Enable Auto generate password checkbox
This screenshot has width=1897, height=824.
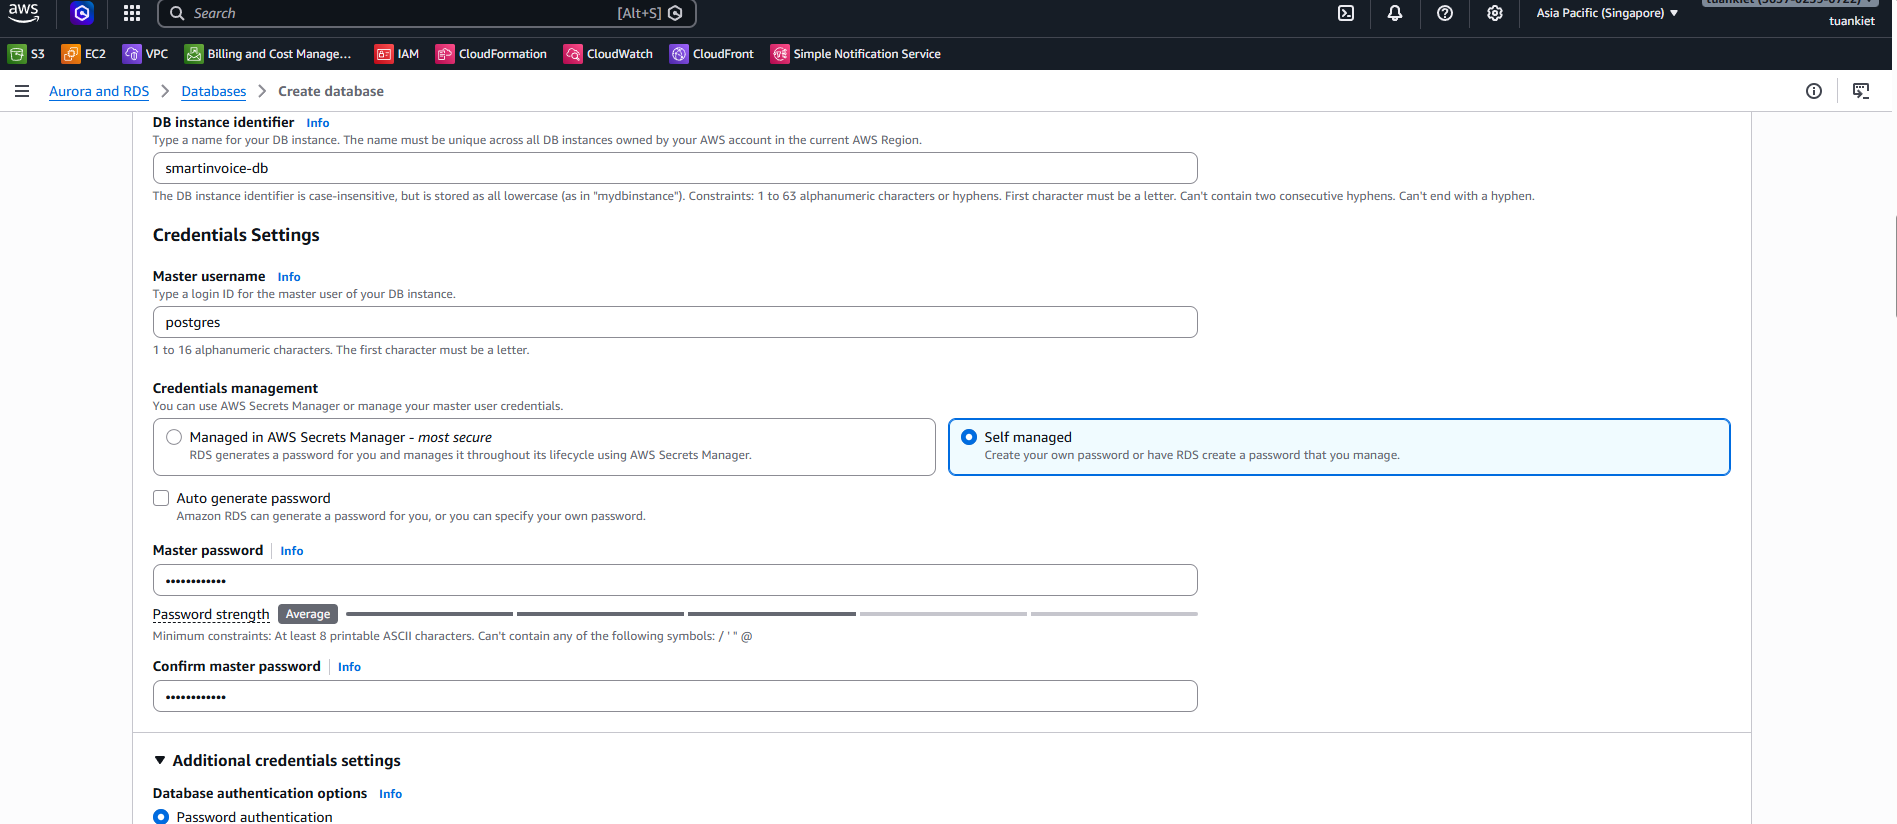point(161,498)
